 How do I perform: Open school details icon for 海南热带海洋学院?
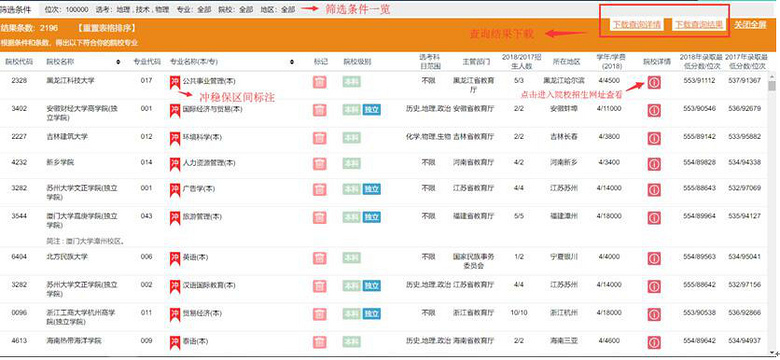pyautogui.click(x=654, y=343)
